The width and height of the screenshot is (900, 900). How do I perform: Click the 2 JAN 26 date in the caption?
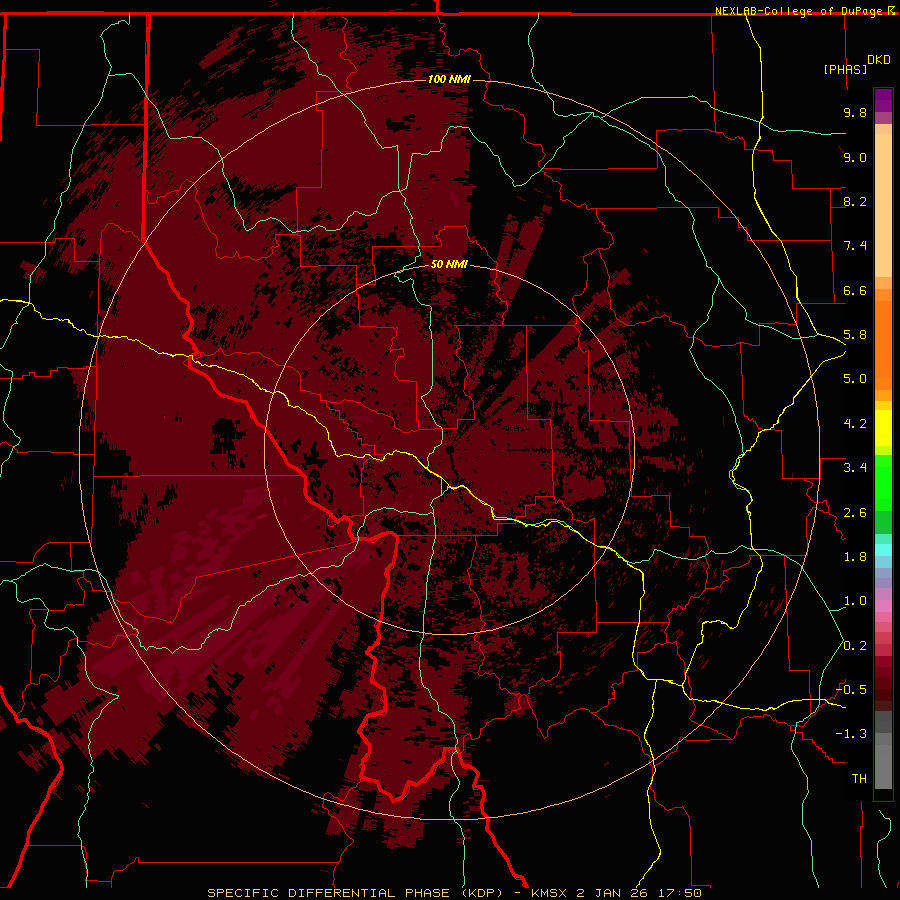coord(613,893)
